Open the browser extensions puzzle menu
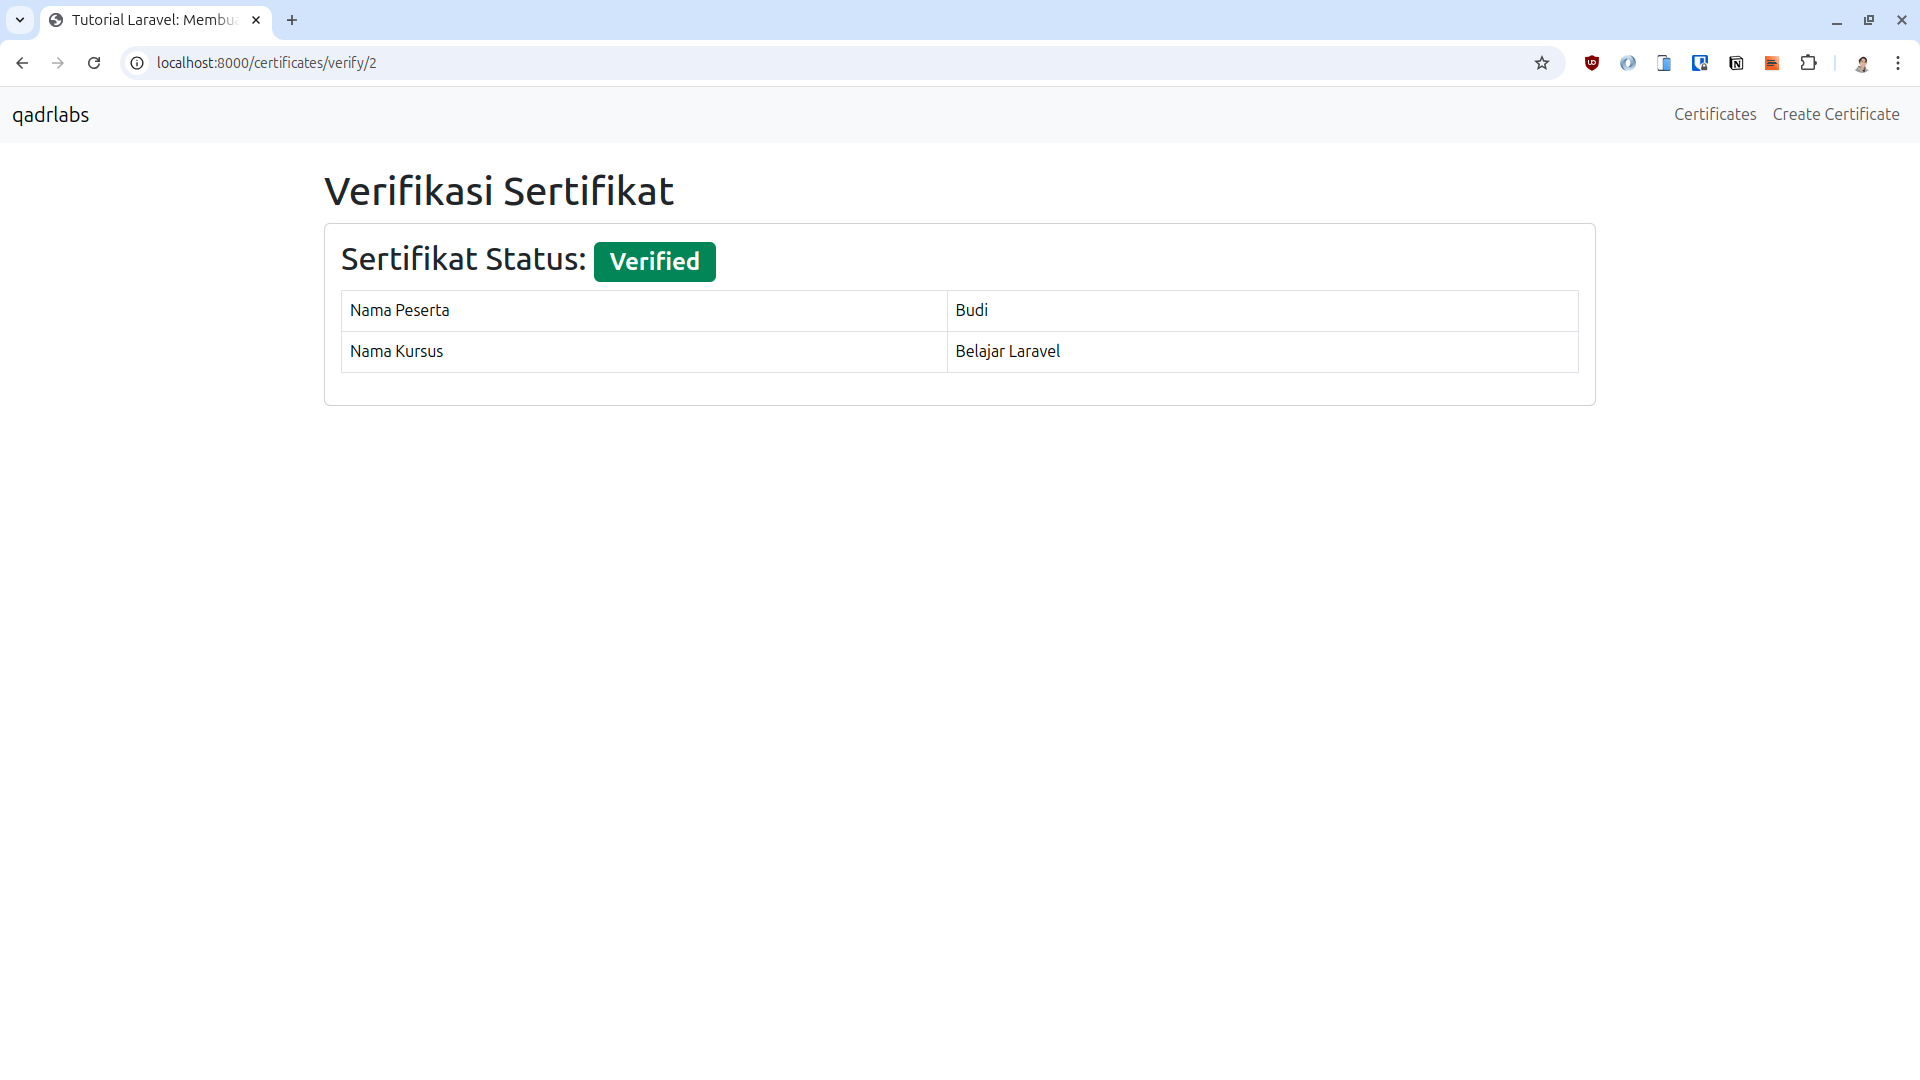1920x1080 pixels. (x=1810, y=62)
